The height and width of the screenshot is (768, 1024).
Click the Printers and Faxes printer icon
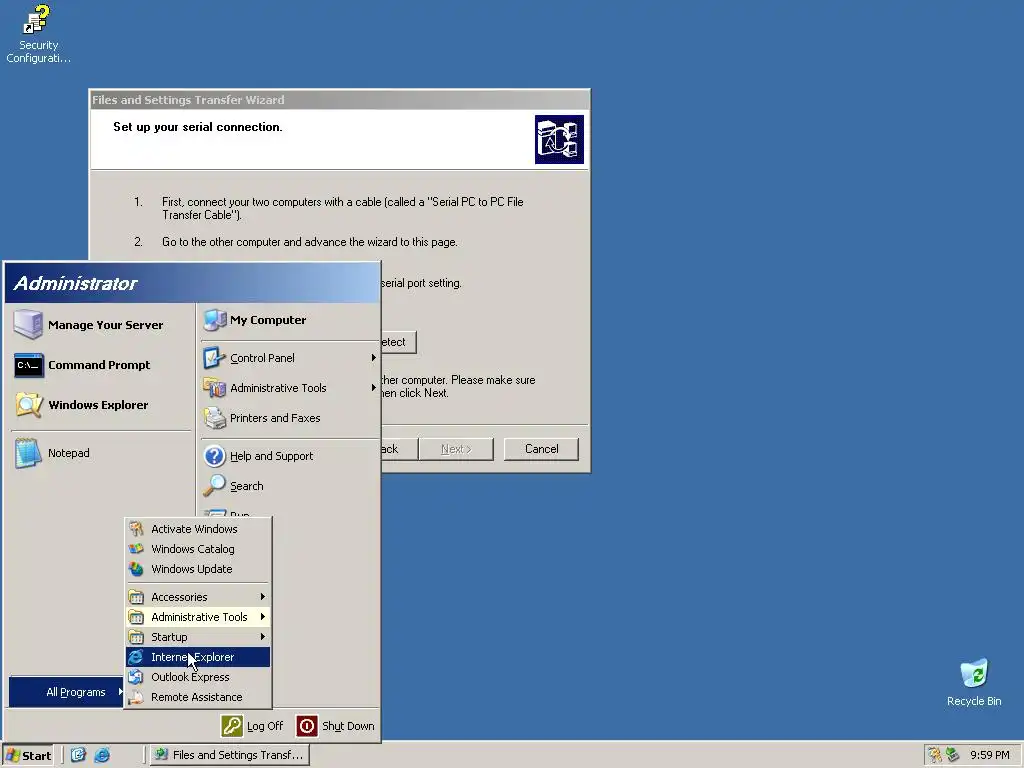point(214,418)
